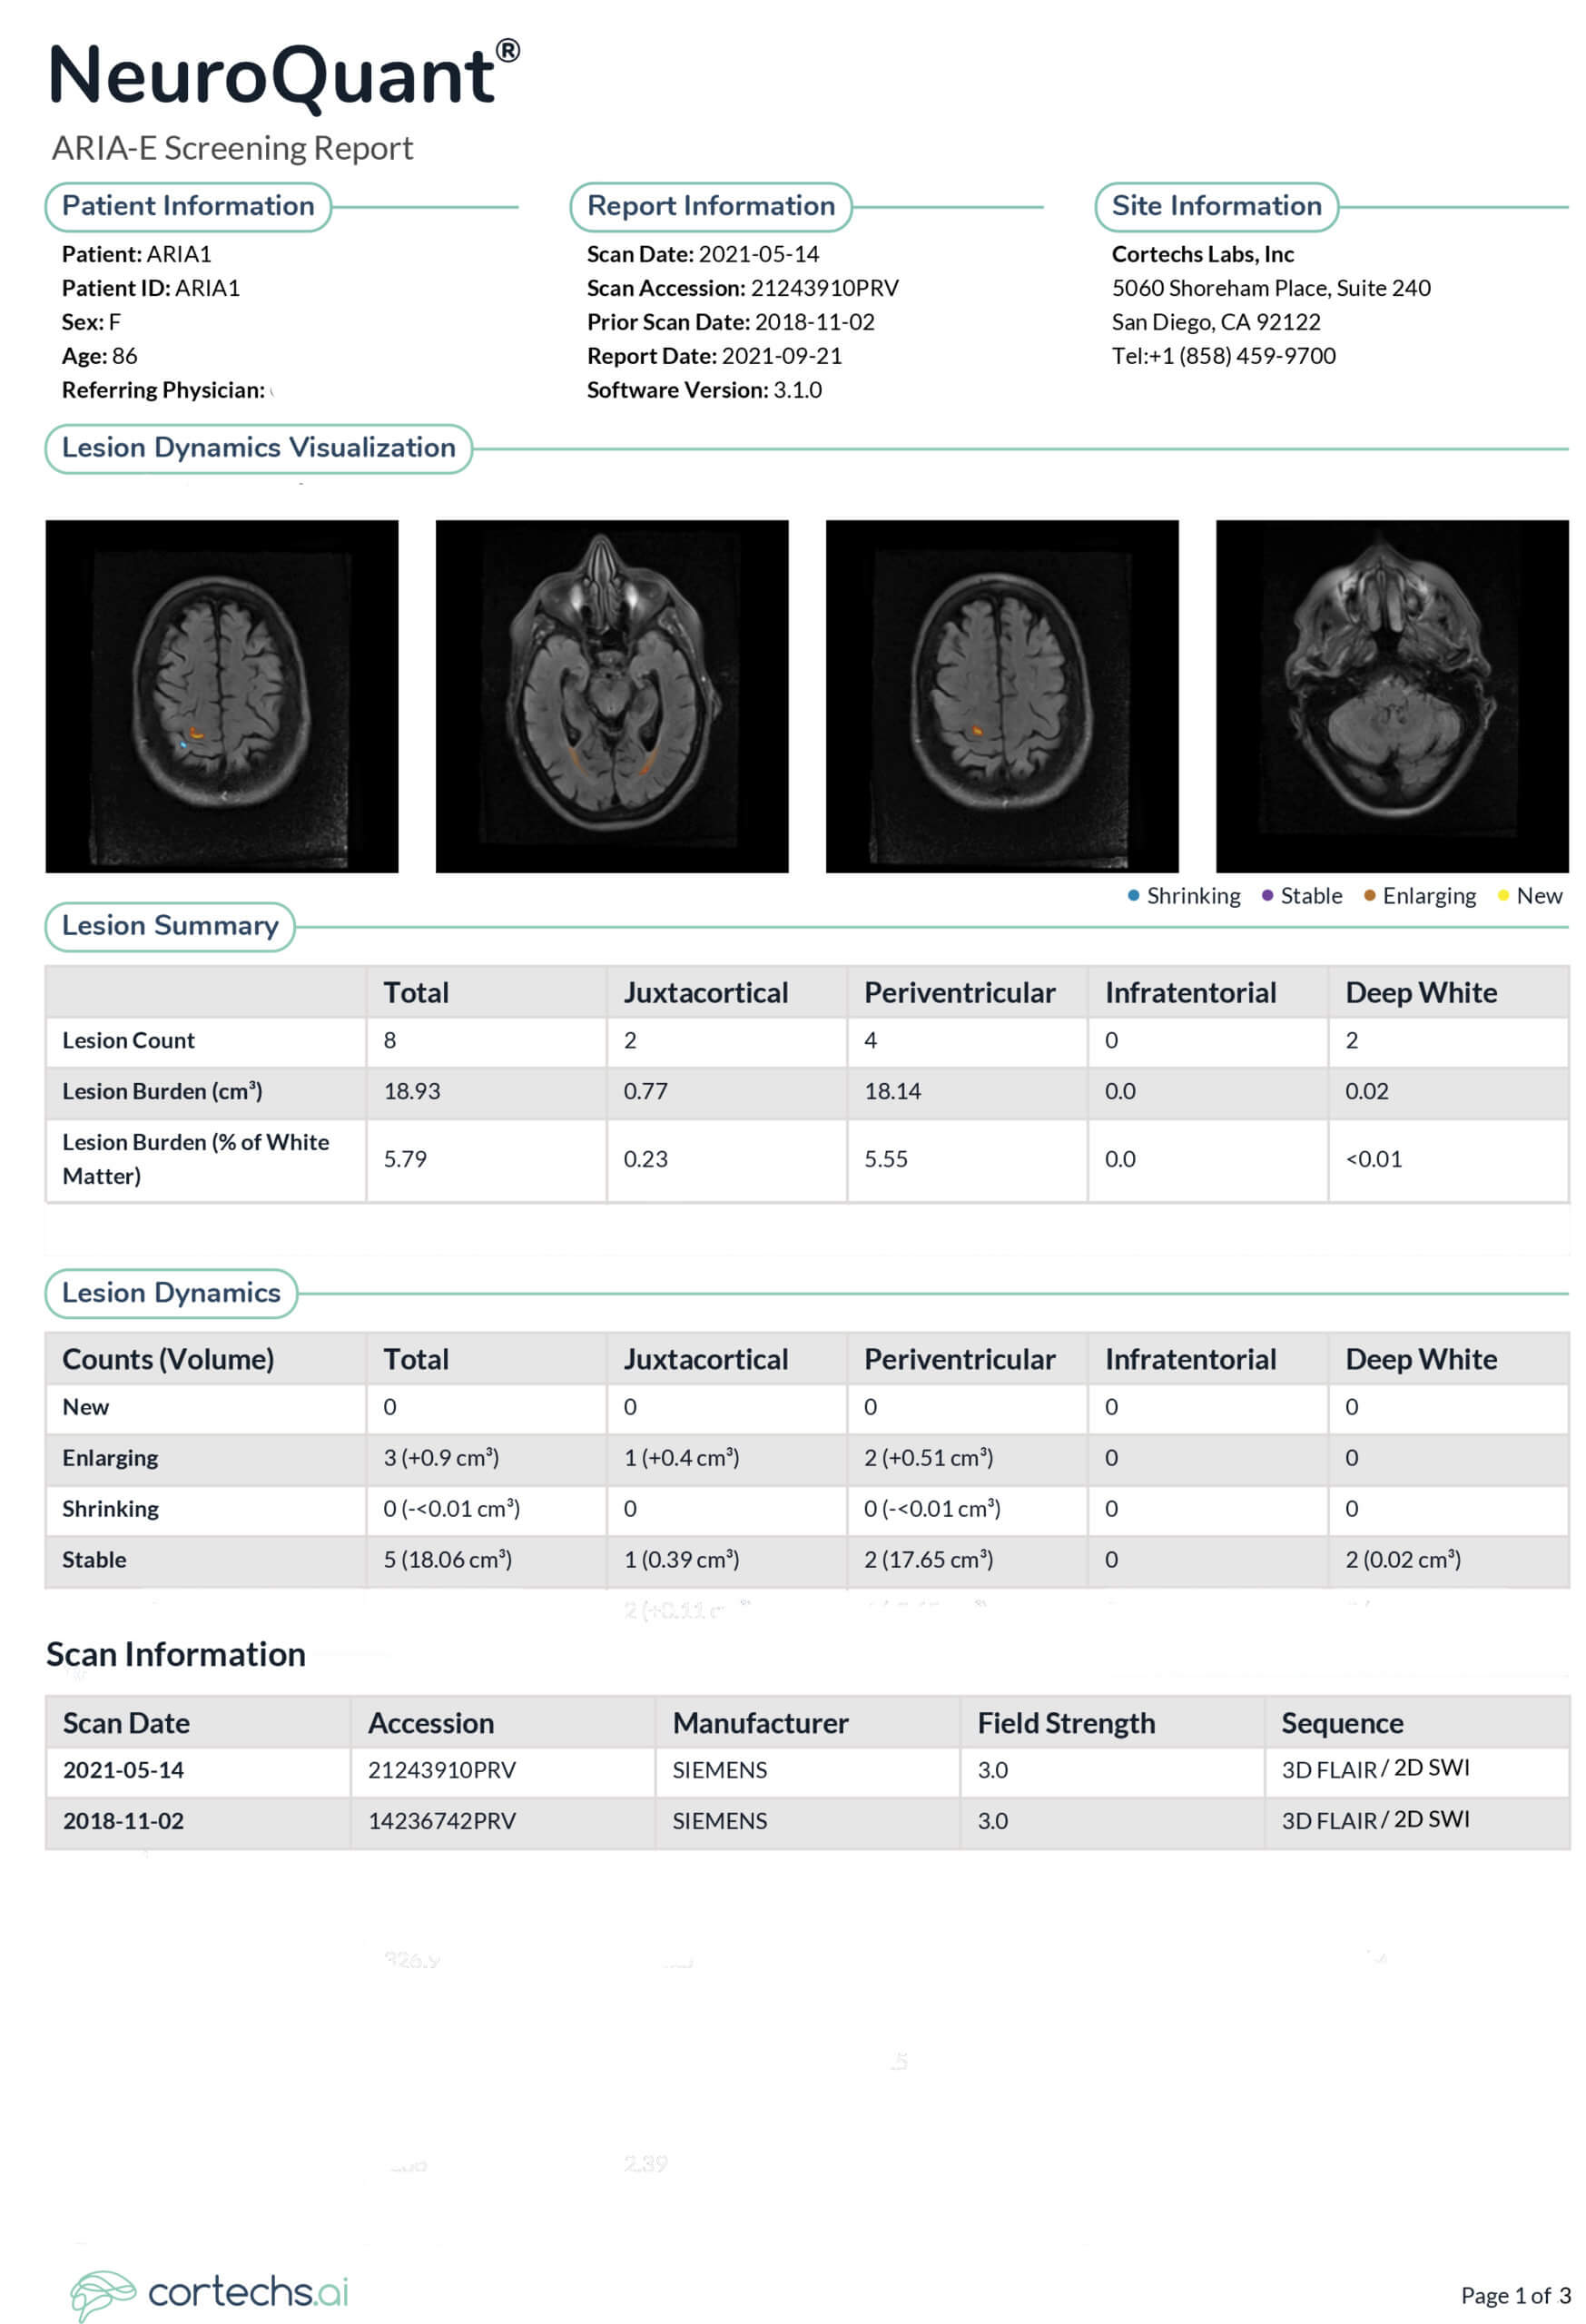Image resolution: width=1586 pixels, height=2324 pixels.
Task: Select the Patient ID: ARIA1 line
Action: click(x=151, y=288)
